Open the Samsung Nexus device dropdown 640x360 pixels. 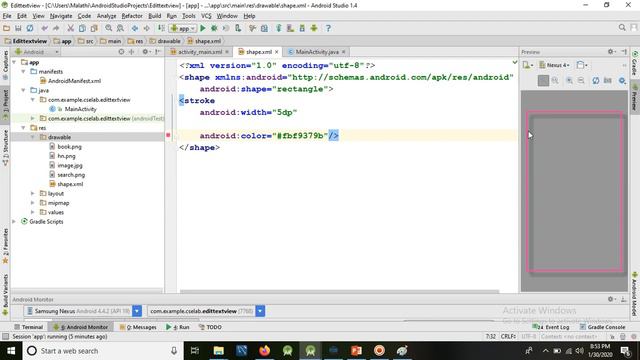[x=137, y=311]
